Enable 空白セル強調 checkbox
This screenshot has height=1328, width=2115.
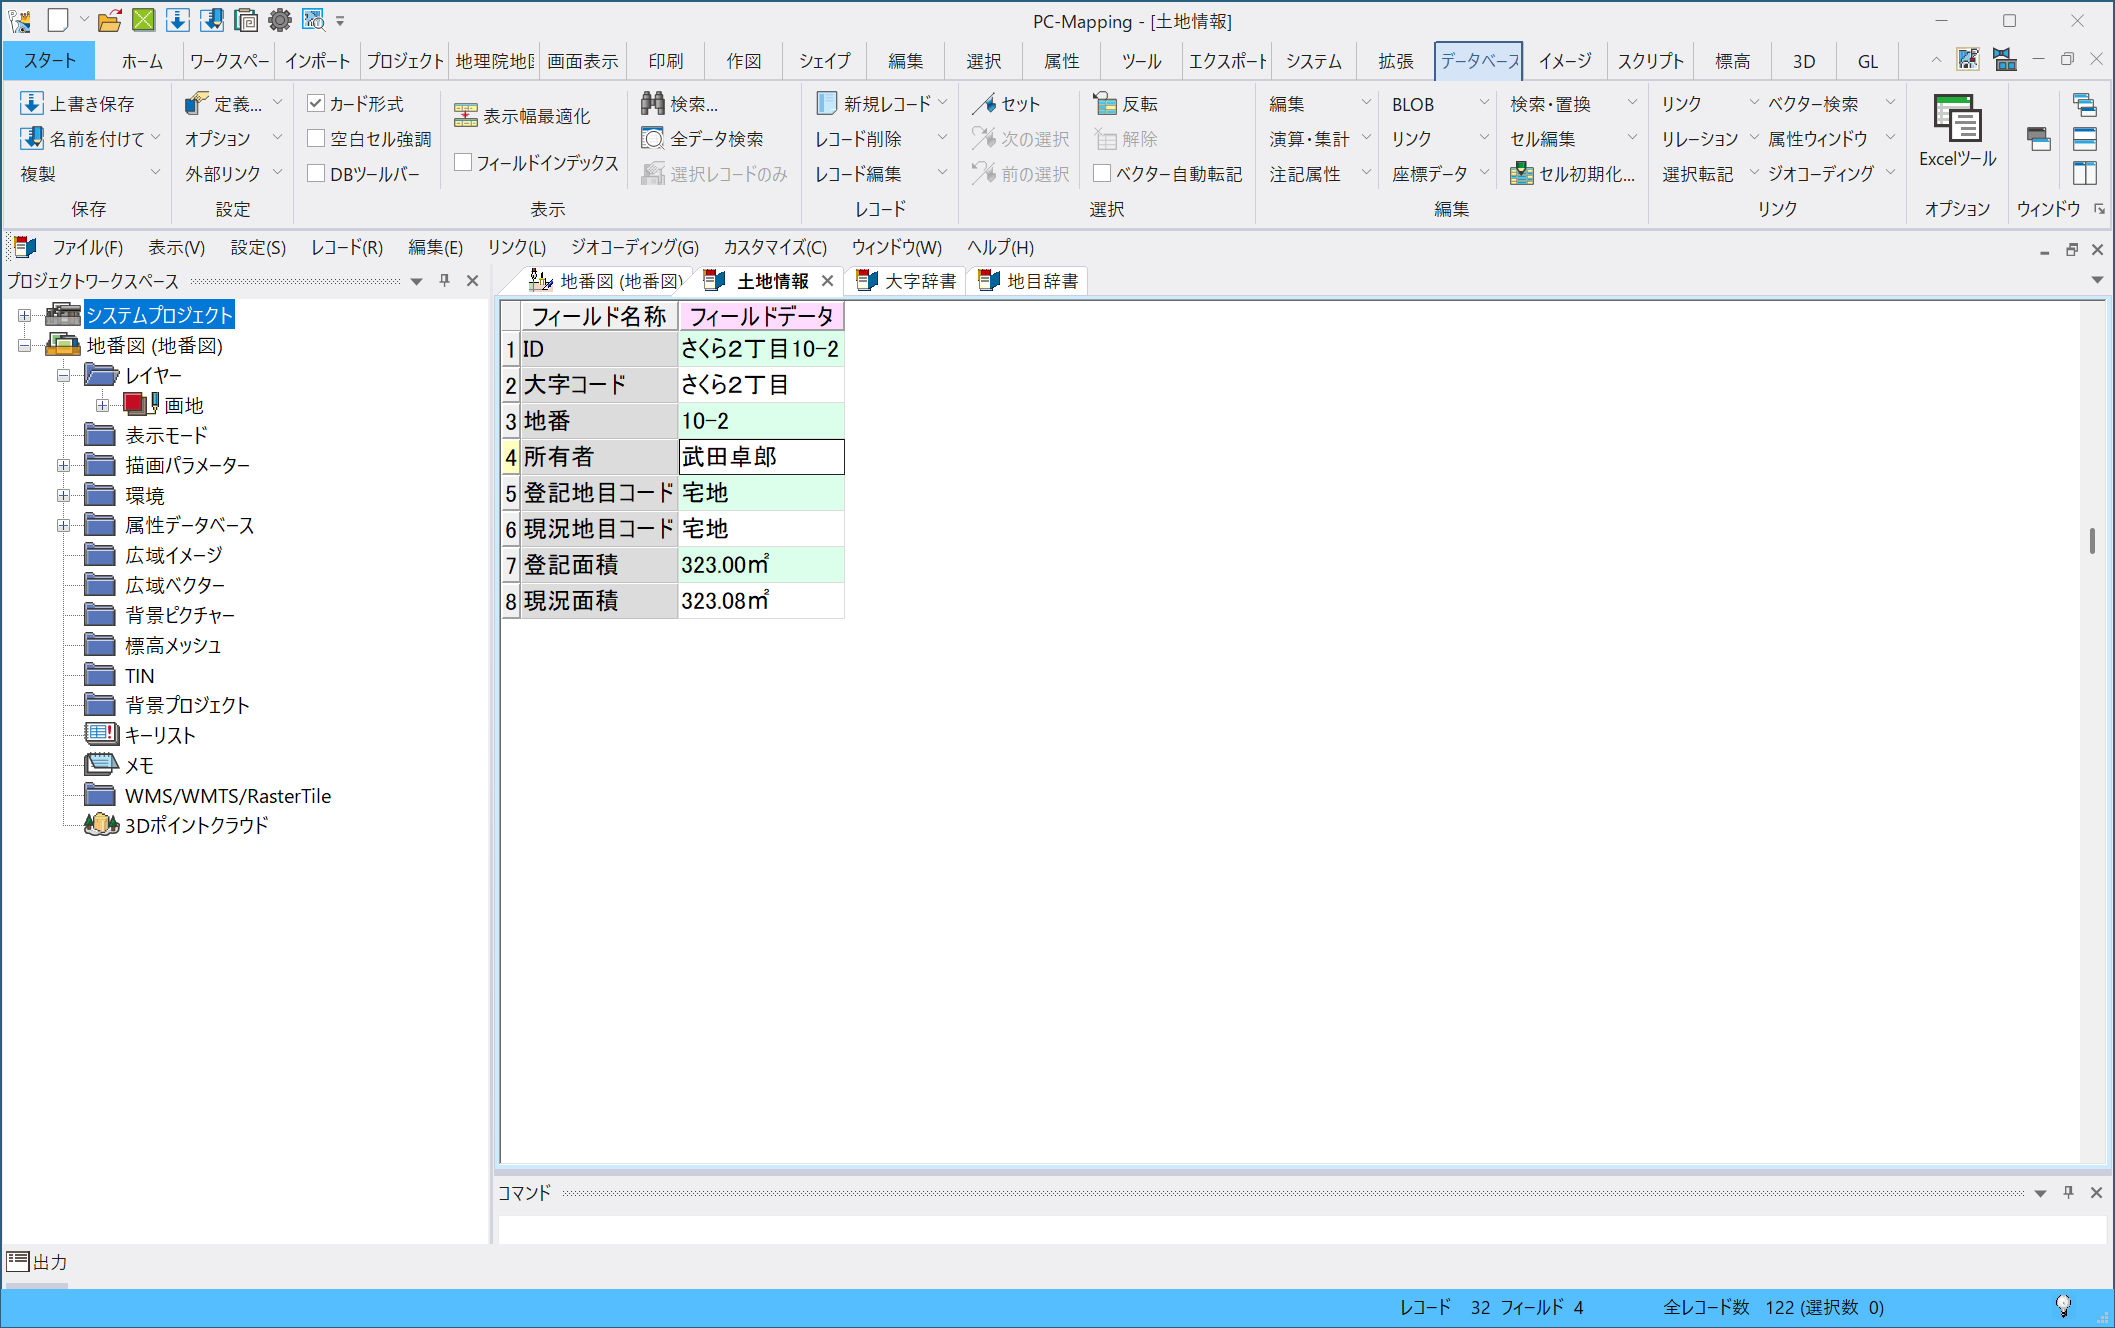pyautogui.click(x=316, y=139)
